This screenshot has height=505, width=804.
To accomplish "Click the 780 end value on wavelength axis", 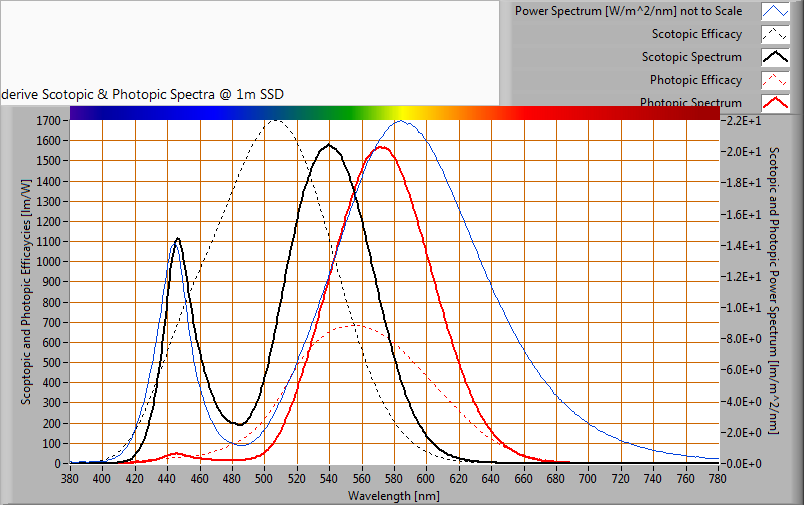I will click(x=718, y=479).
